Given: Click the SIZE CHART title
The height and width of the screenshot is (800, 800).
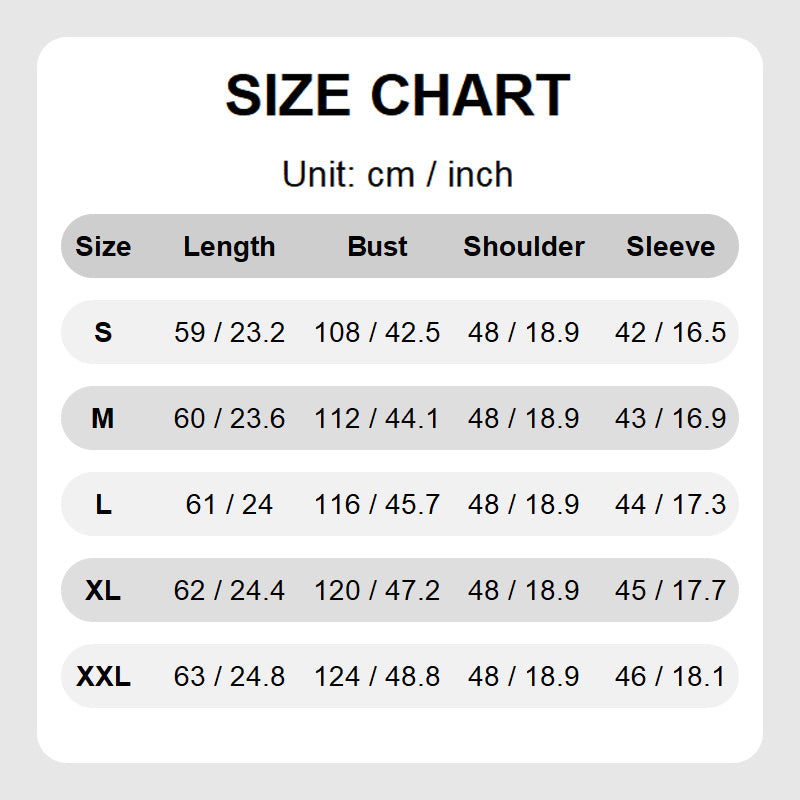Looking at the screenshot, I should coord(398,96).
